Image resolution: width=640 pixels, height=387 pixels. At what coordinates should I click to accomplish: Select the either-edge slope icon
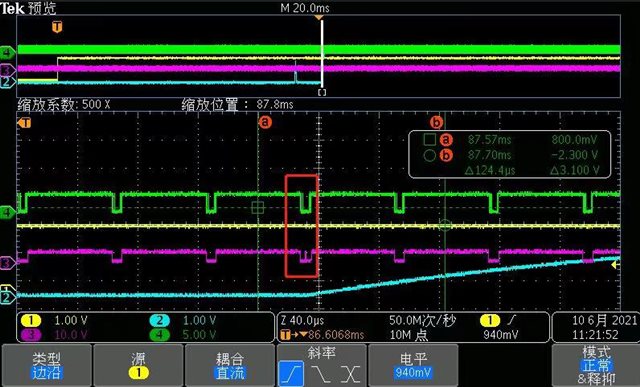(x=351, y=374)
